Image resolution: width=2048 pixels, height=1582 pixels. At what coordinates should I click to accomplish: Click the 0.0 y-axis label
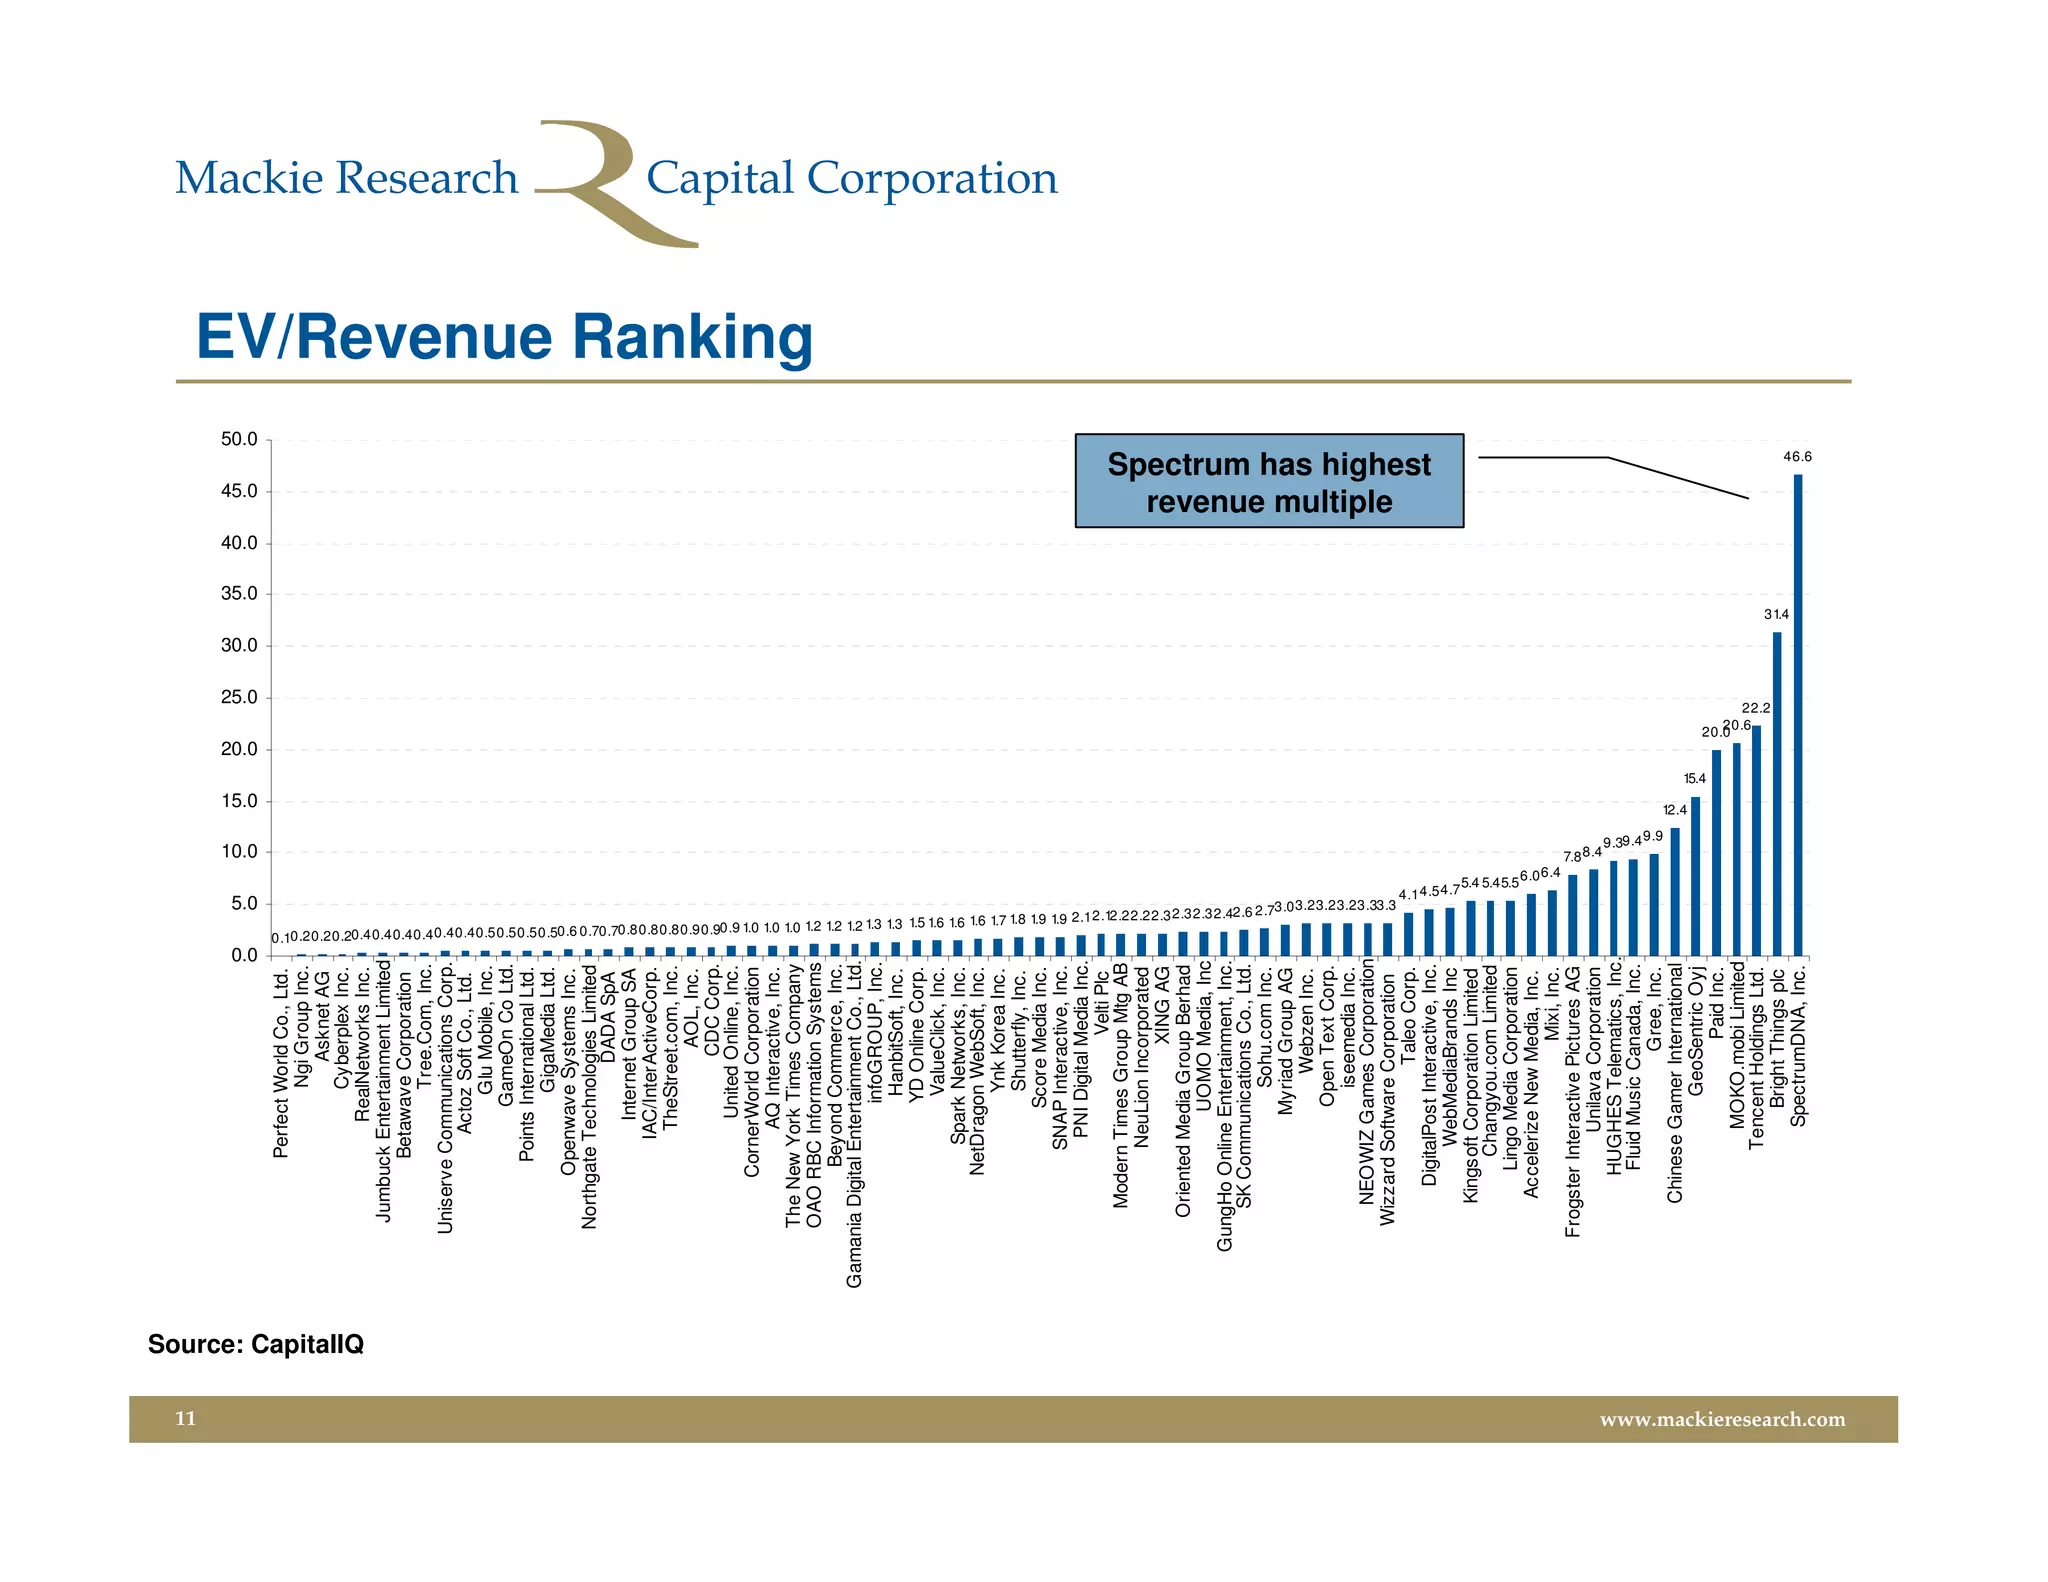click(244, 955)
